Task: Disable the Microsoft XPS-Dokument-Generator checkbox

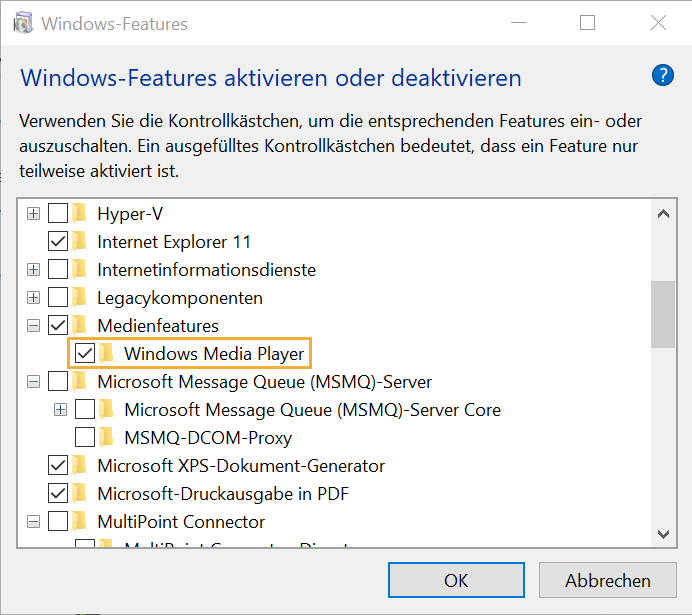Action: [58, 465]
